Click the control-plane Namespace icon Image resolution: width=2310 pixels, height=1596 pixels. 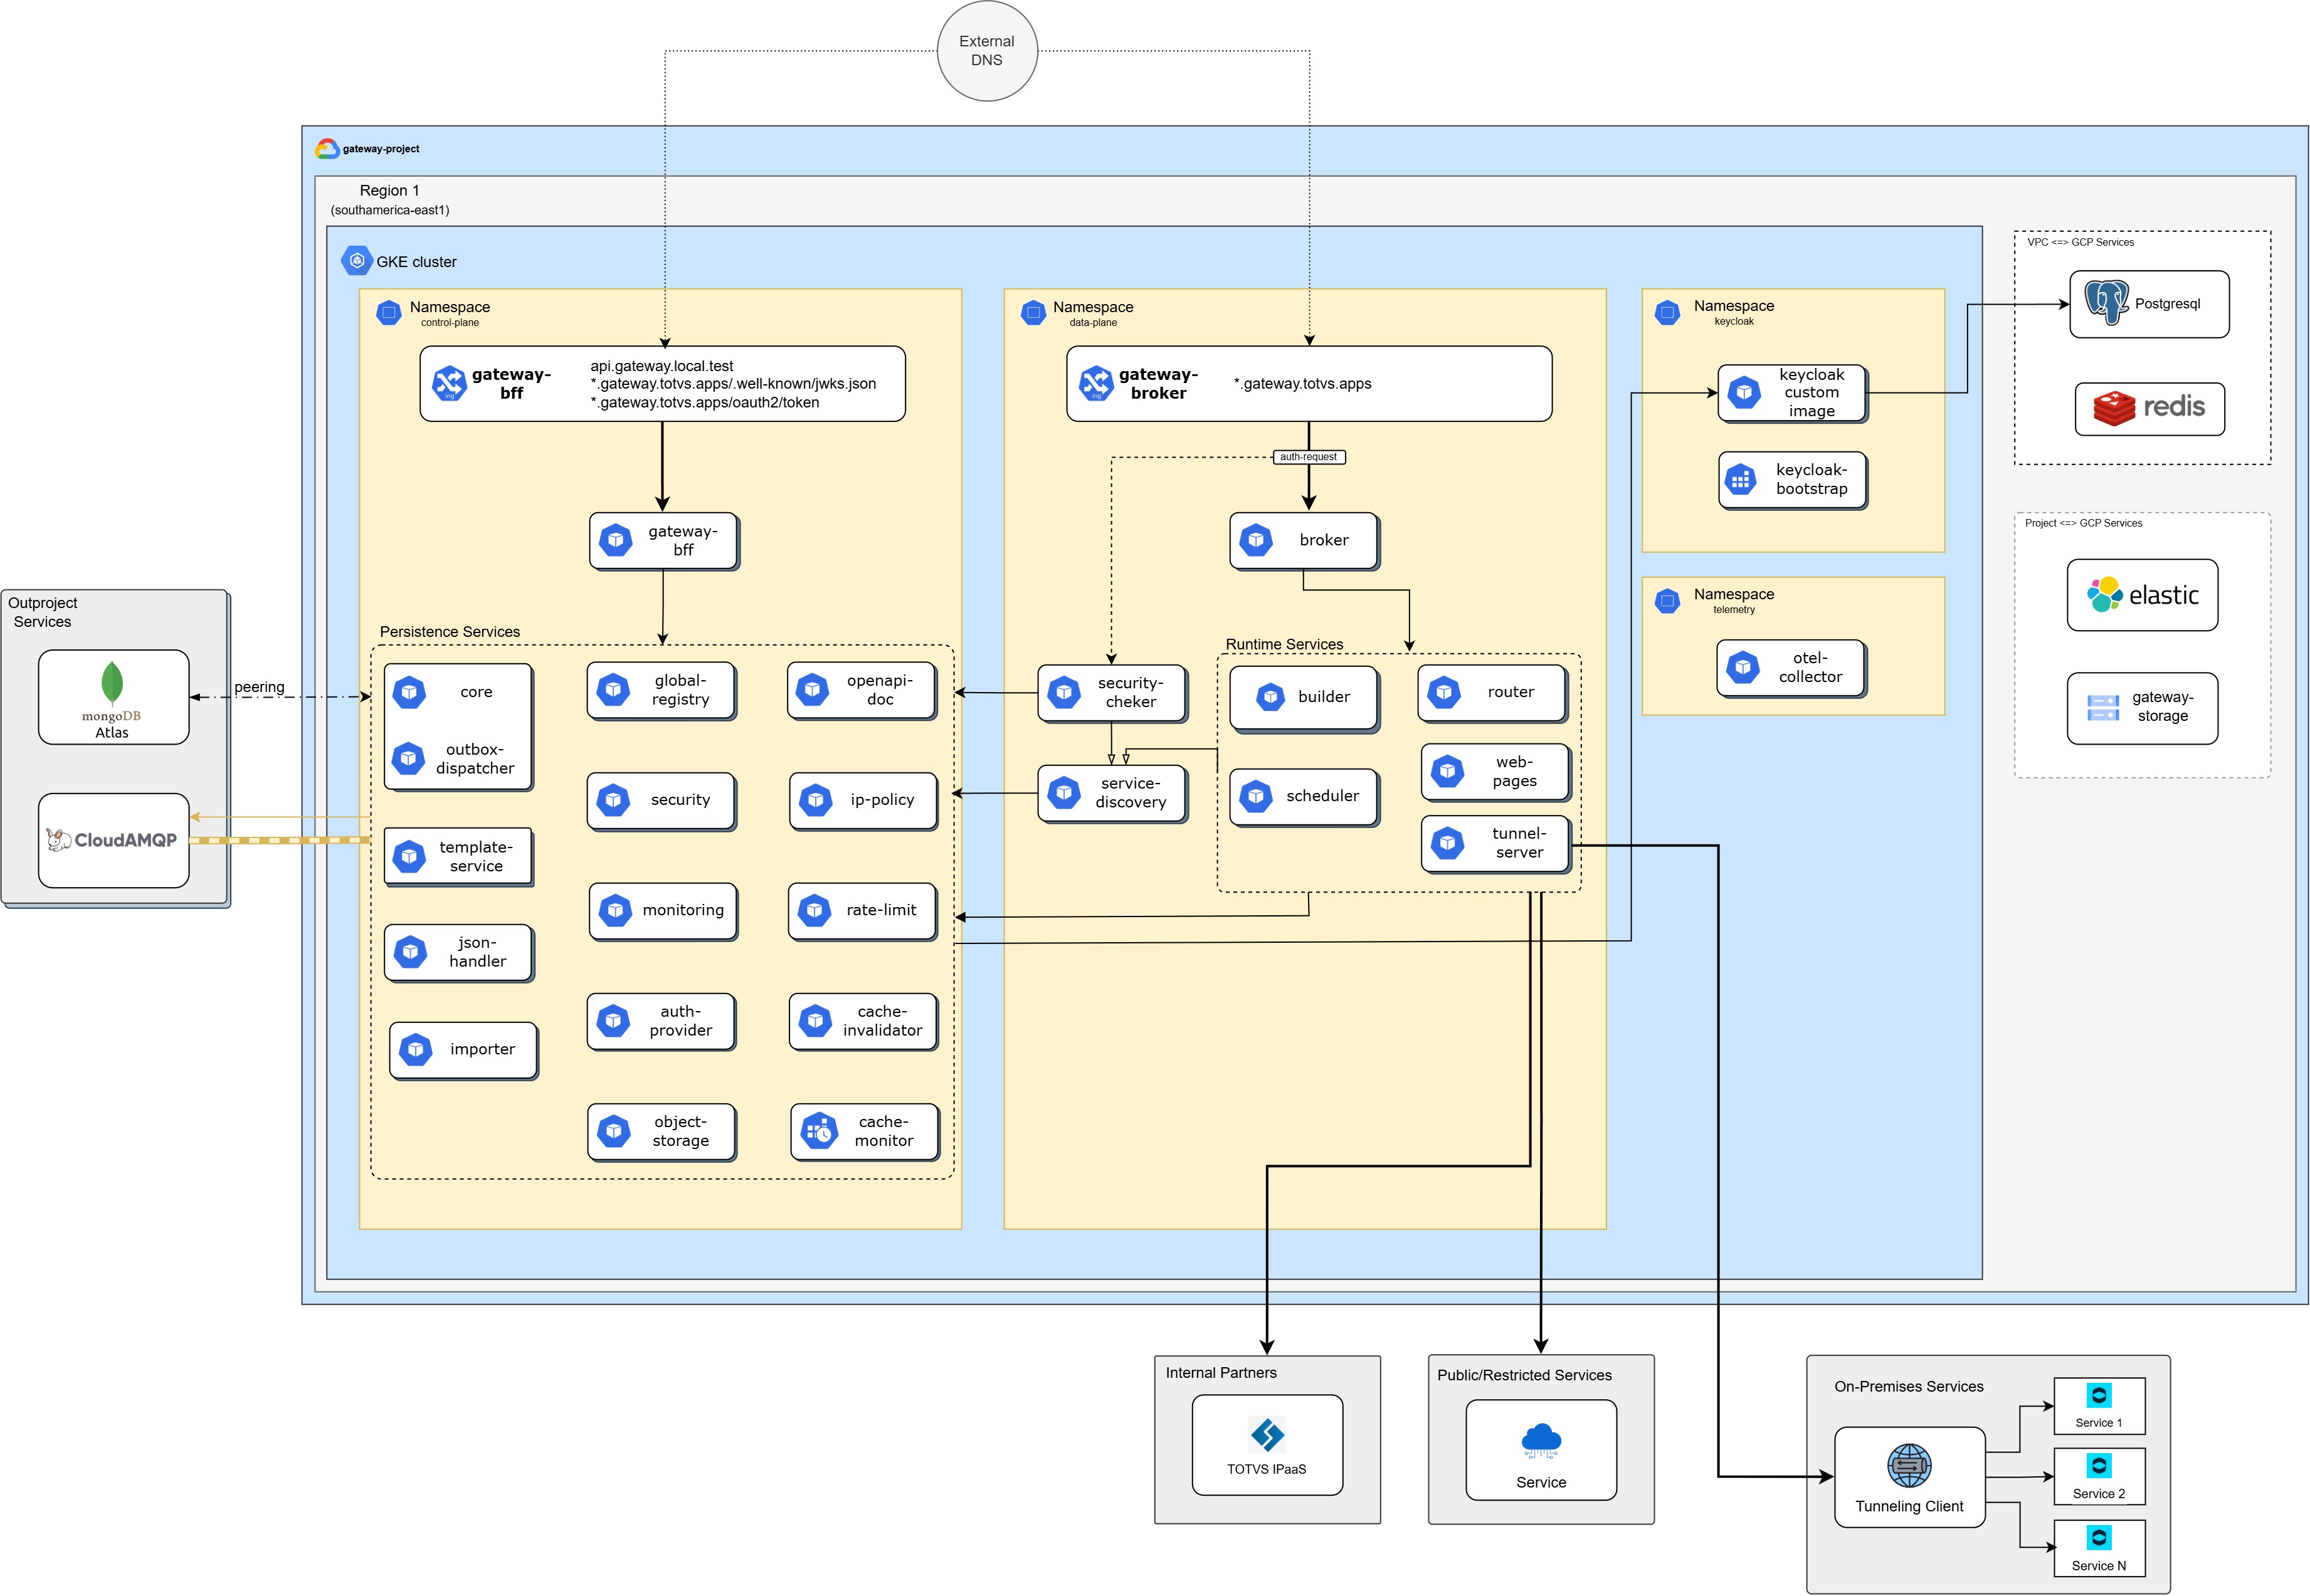click(388, 313)
